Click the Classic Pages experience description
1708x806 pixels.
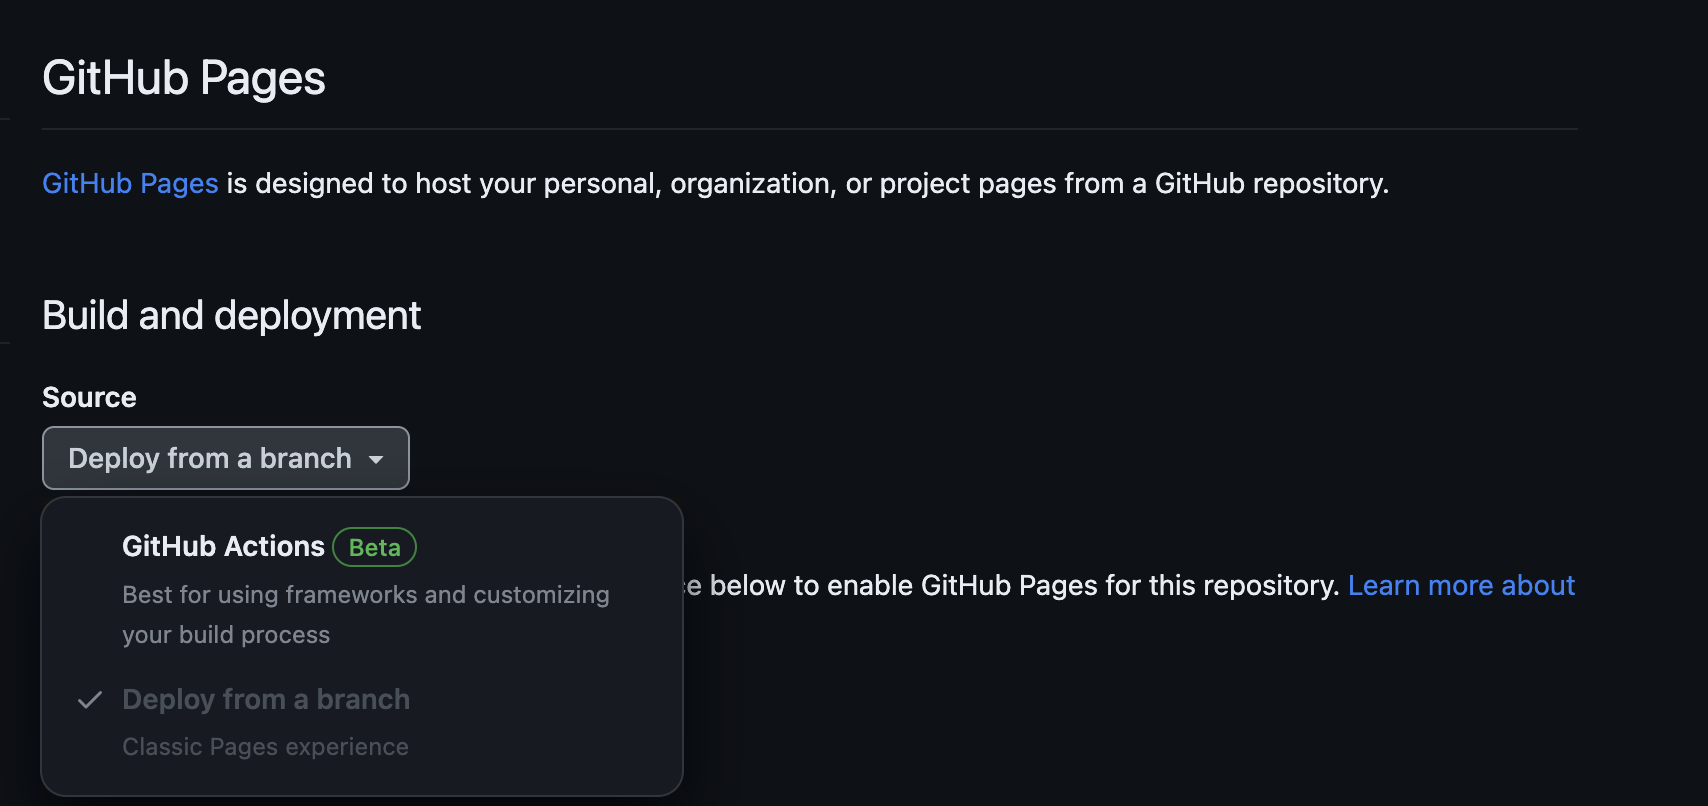click(265, 746)
